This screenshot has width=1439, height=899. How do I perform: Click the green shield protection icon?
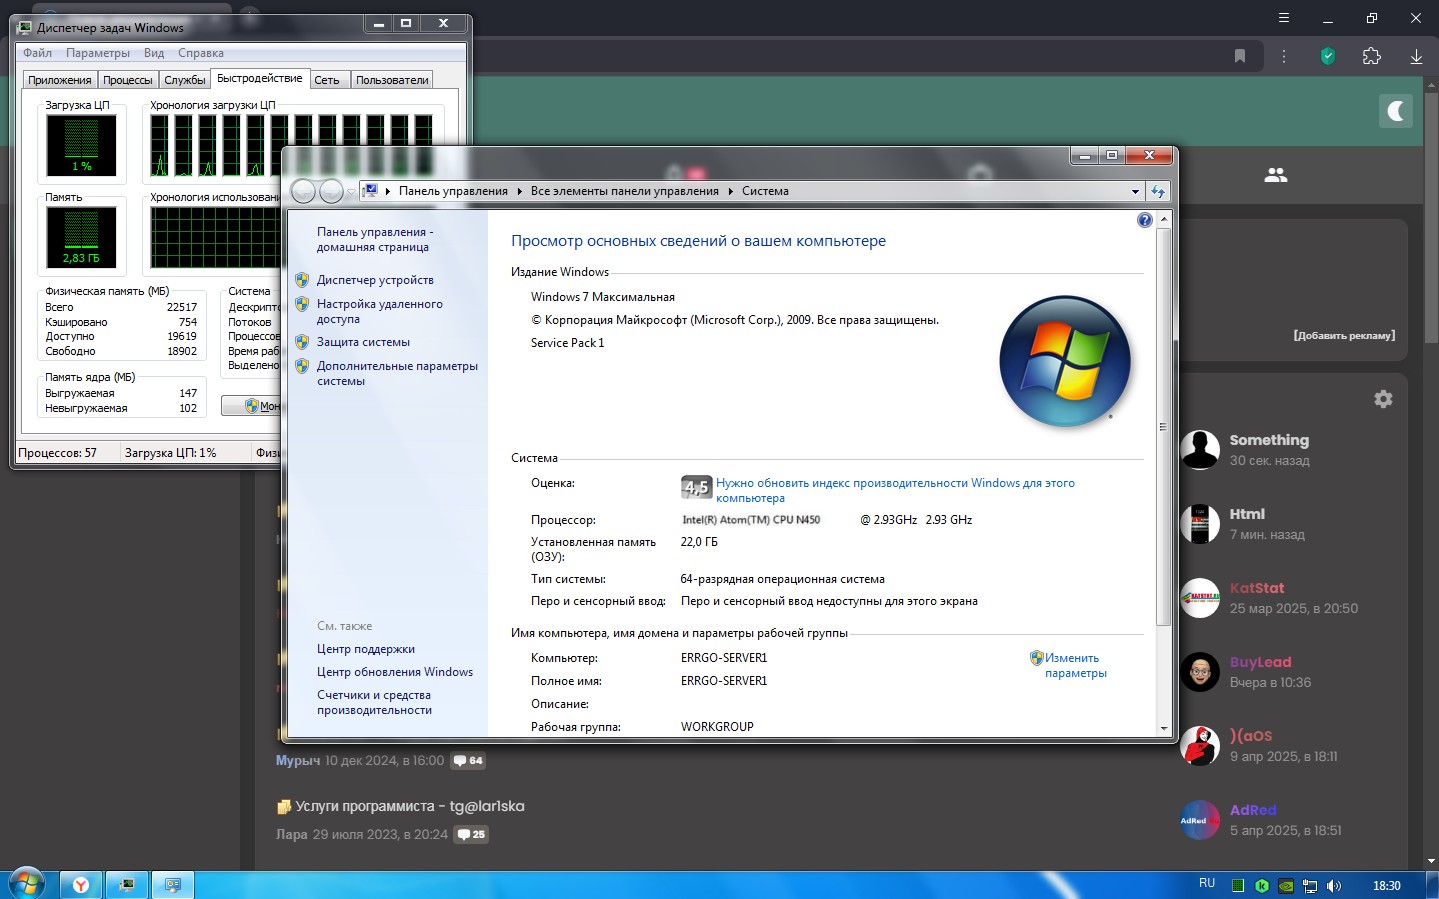[x=1327, y=56]
